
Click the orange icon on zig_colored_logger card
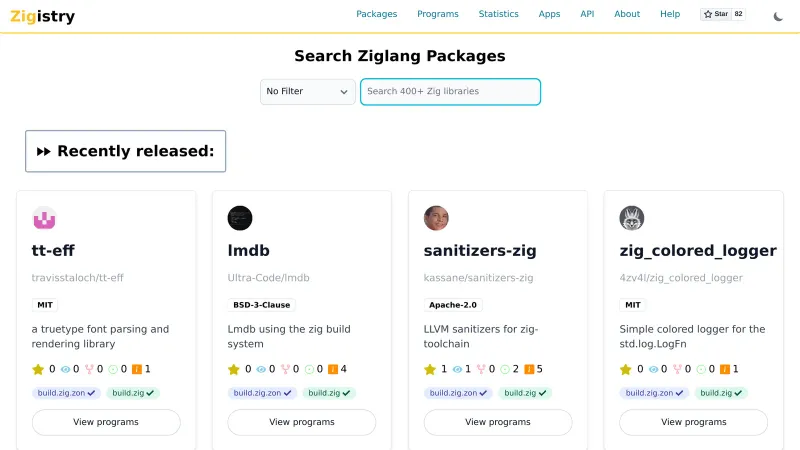point(724,369)
